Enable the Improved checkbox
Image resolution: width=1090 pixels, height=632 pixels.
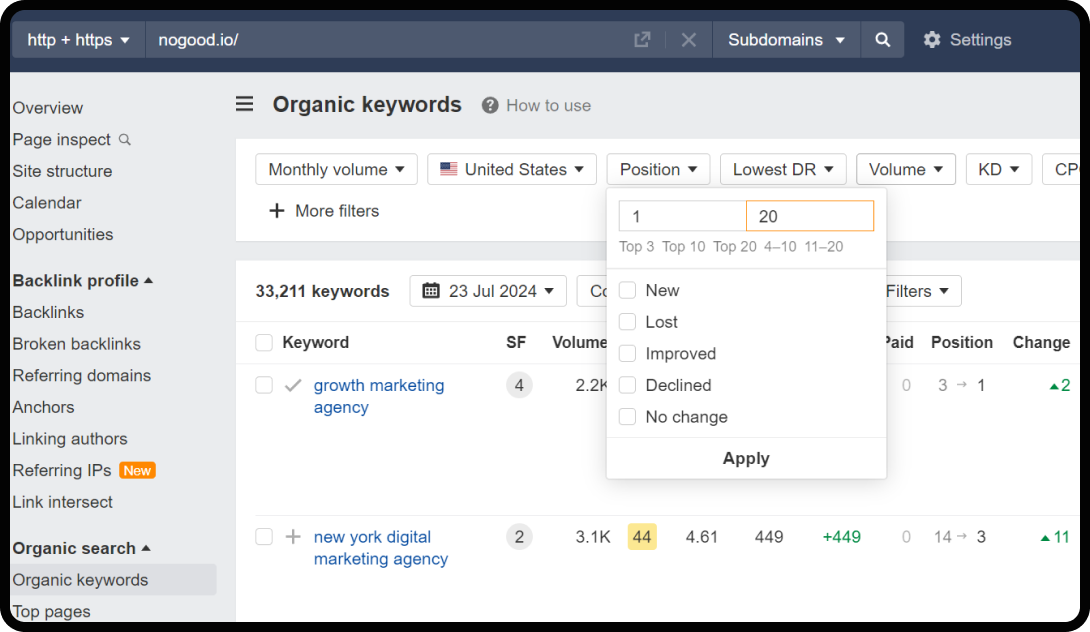click(x=627, y=354)
